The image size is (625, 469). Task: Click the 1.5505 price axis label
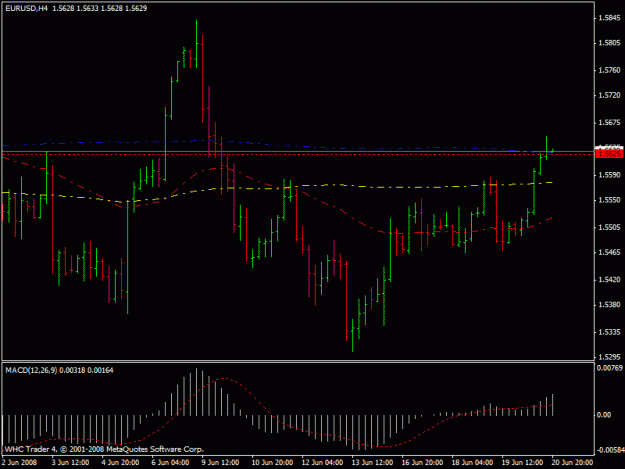(x=609, y=227)
